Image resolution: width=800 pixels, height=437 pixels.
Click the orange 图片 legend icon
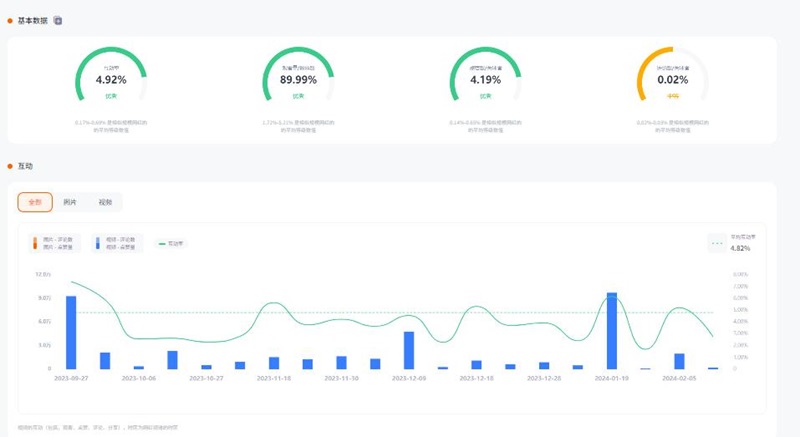coord(35,243)
